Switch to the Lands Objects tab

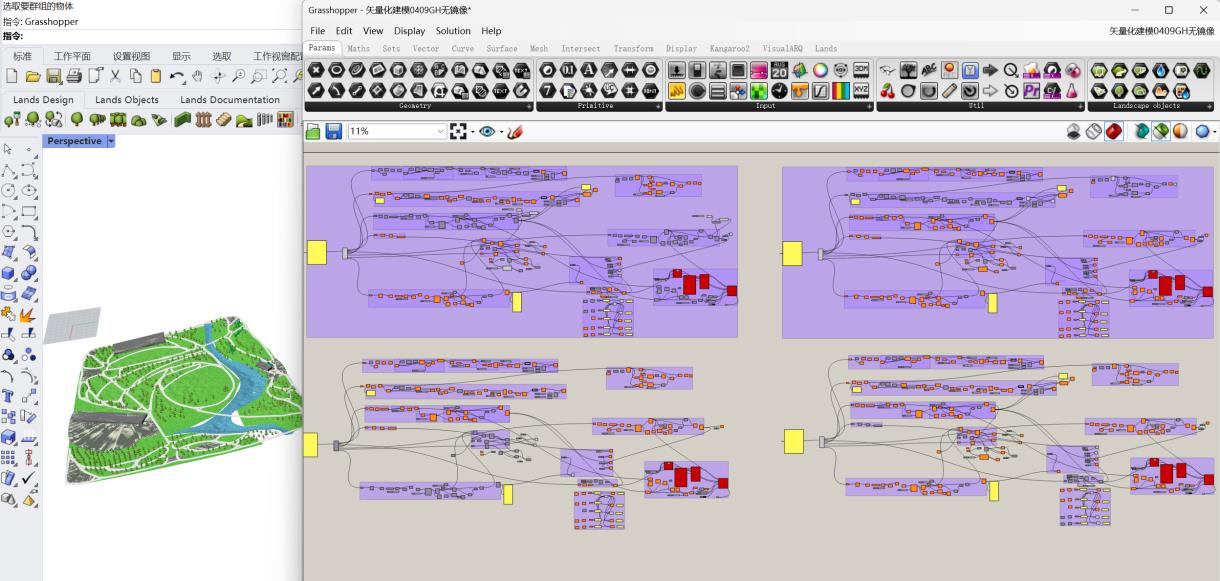click(x=127, y=100)
